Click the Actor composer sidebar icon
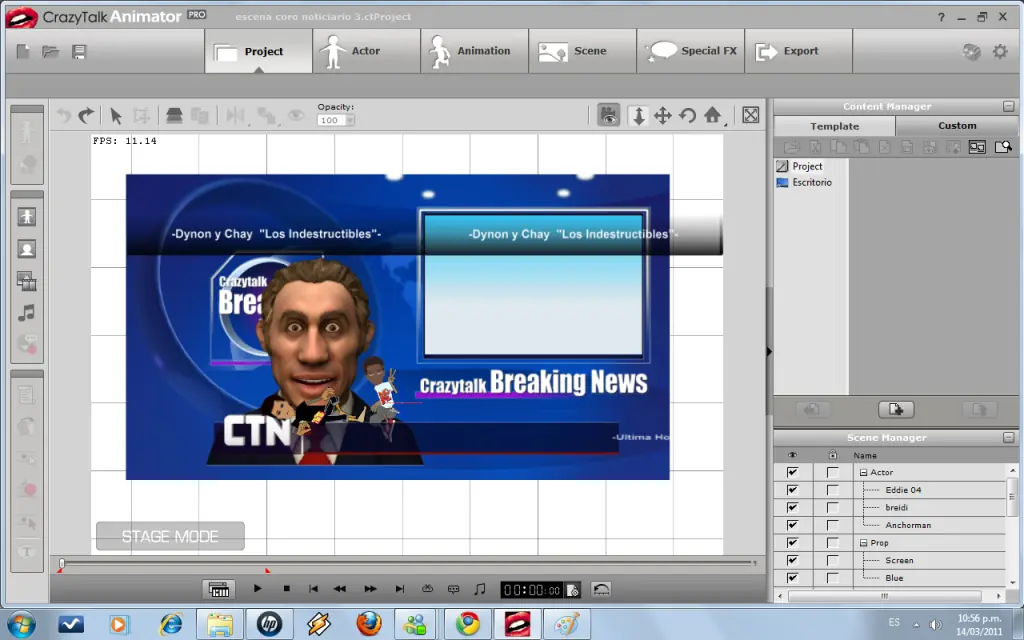 [x=27, y=217]
